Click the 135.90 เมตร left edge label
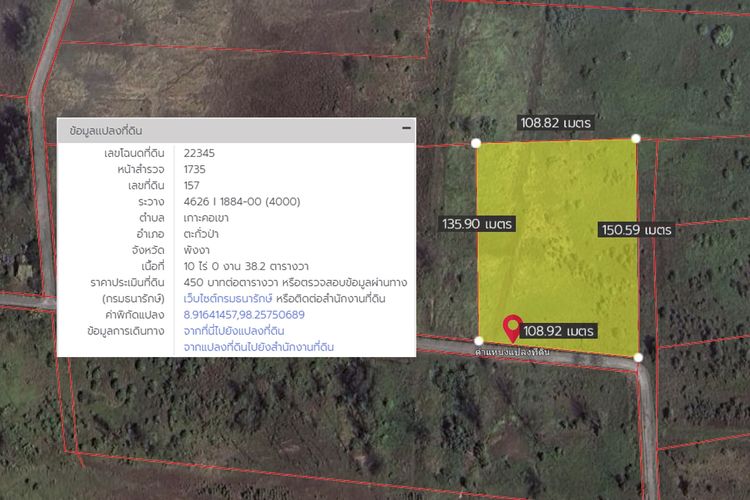750x500 pixels. click(477, 224)
